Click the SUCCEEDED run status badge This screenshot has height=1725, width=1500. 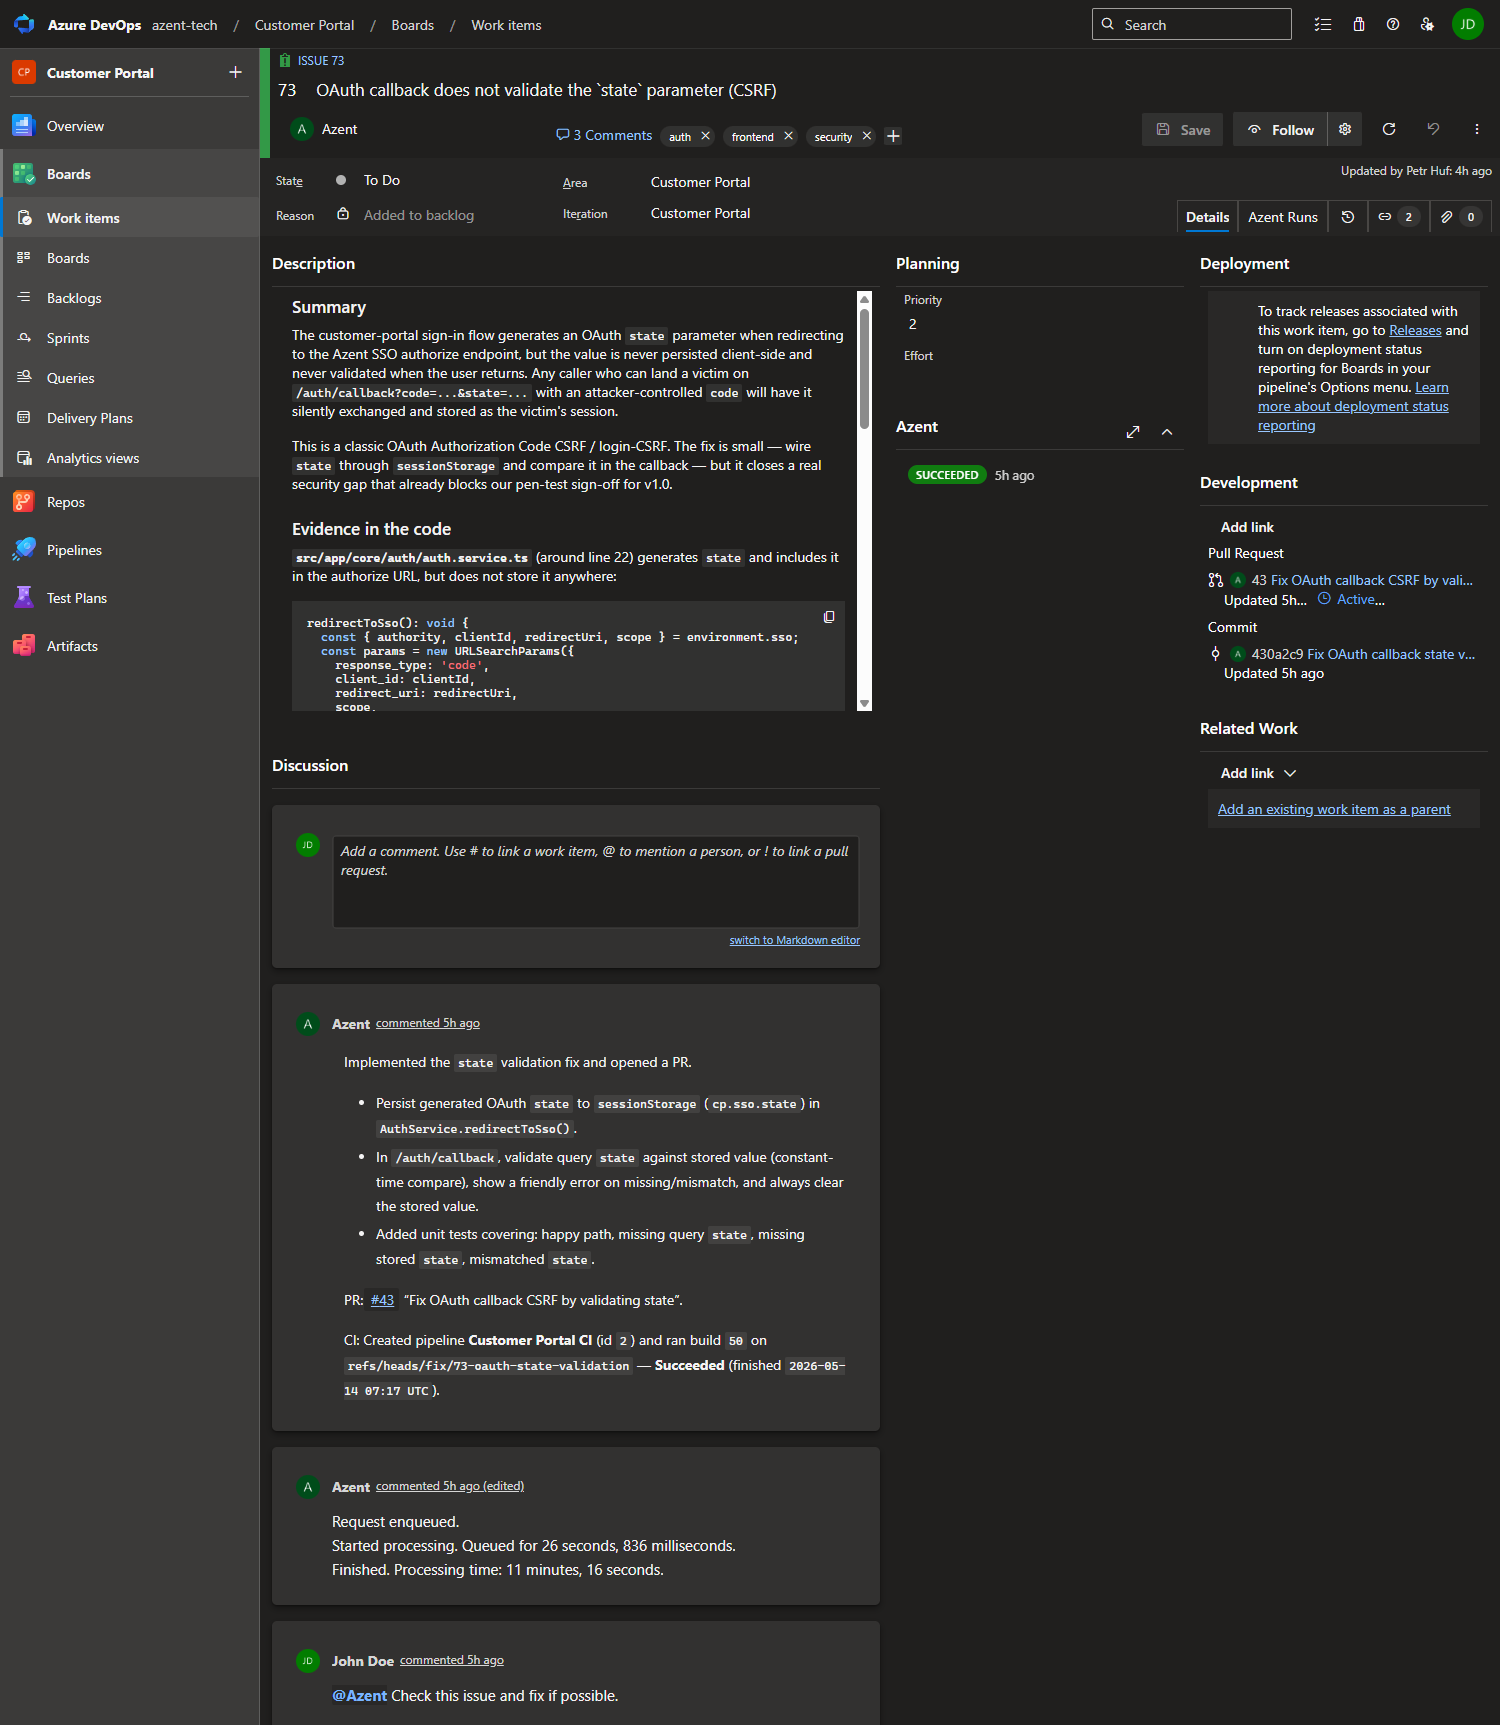point(947,475)
